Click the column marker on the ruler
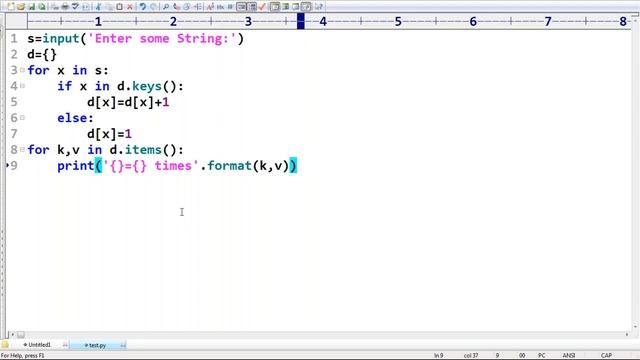The image size is (640, 360). 301,21
